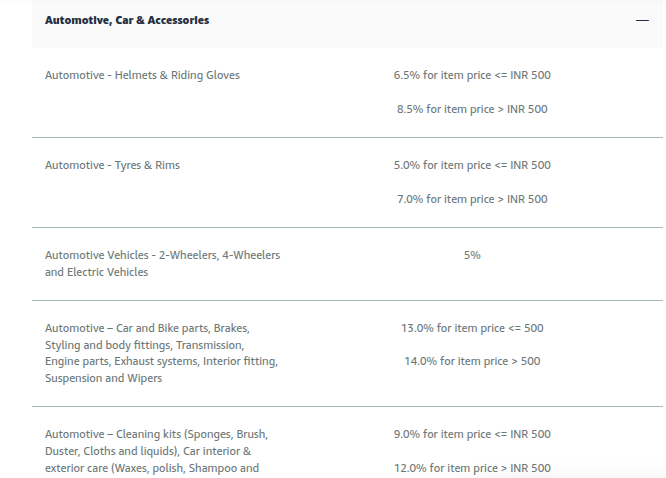This screenshot has height=478, width=666.
Task: Select the Cleaning kits (Sponges, Brush text
Action: [x=156, y=434]
